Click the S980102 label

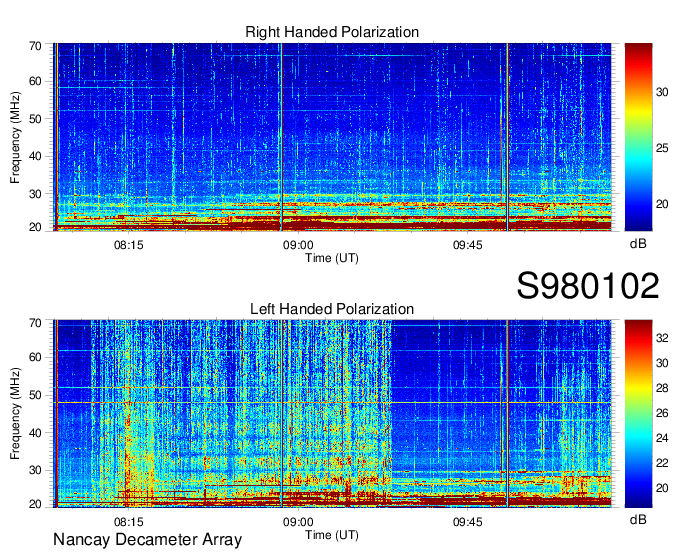588,286
